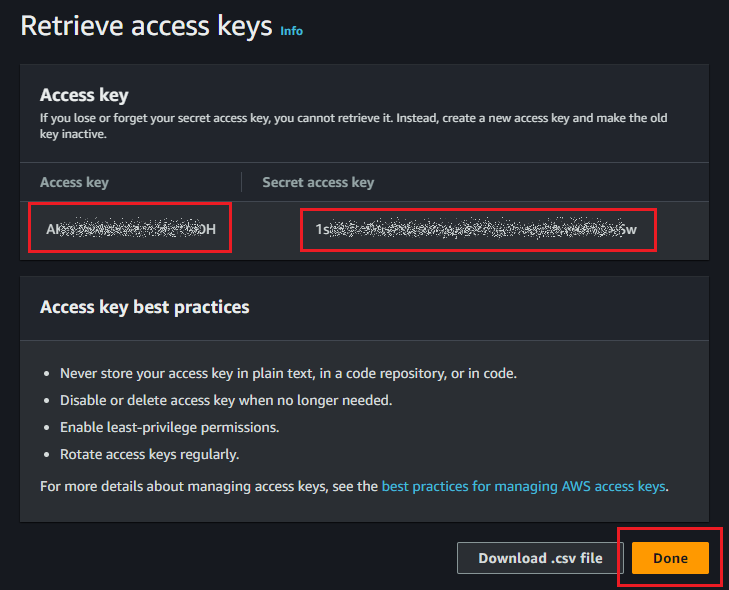The image size is (729, 590).
Task: Open best practices for managing AWS access keys
Action: 523,487
